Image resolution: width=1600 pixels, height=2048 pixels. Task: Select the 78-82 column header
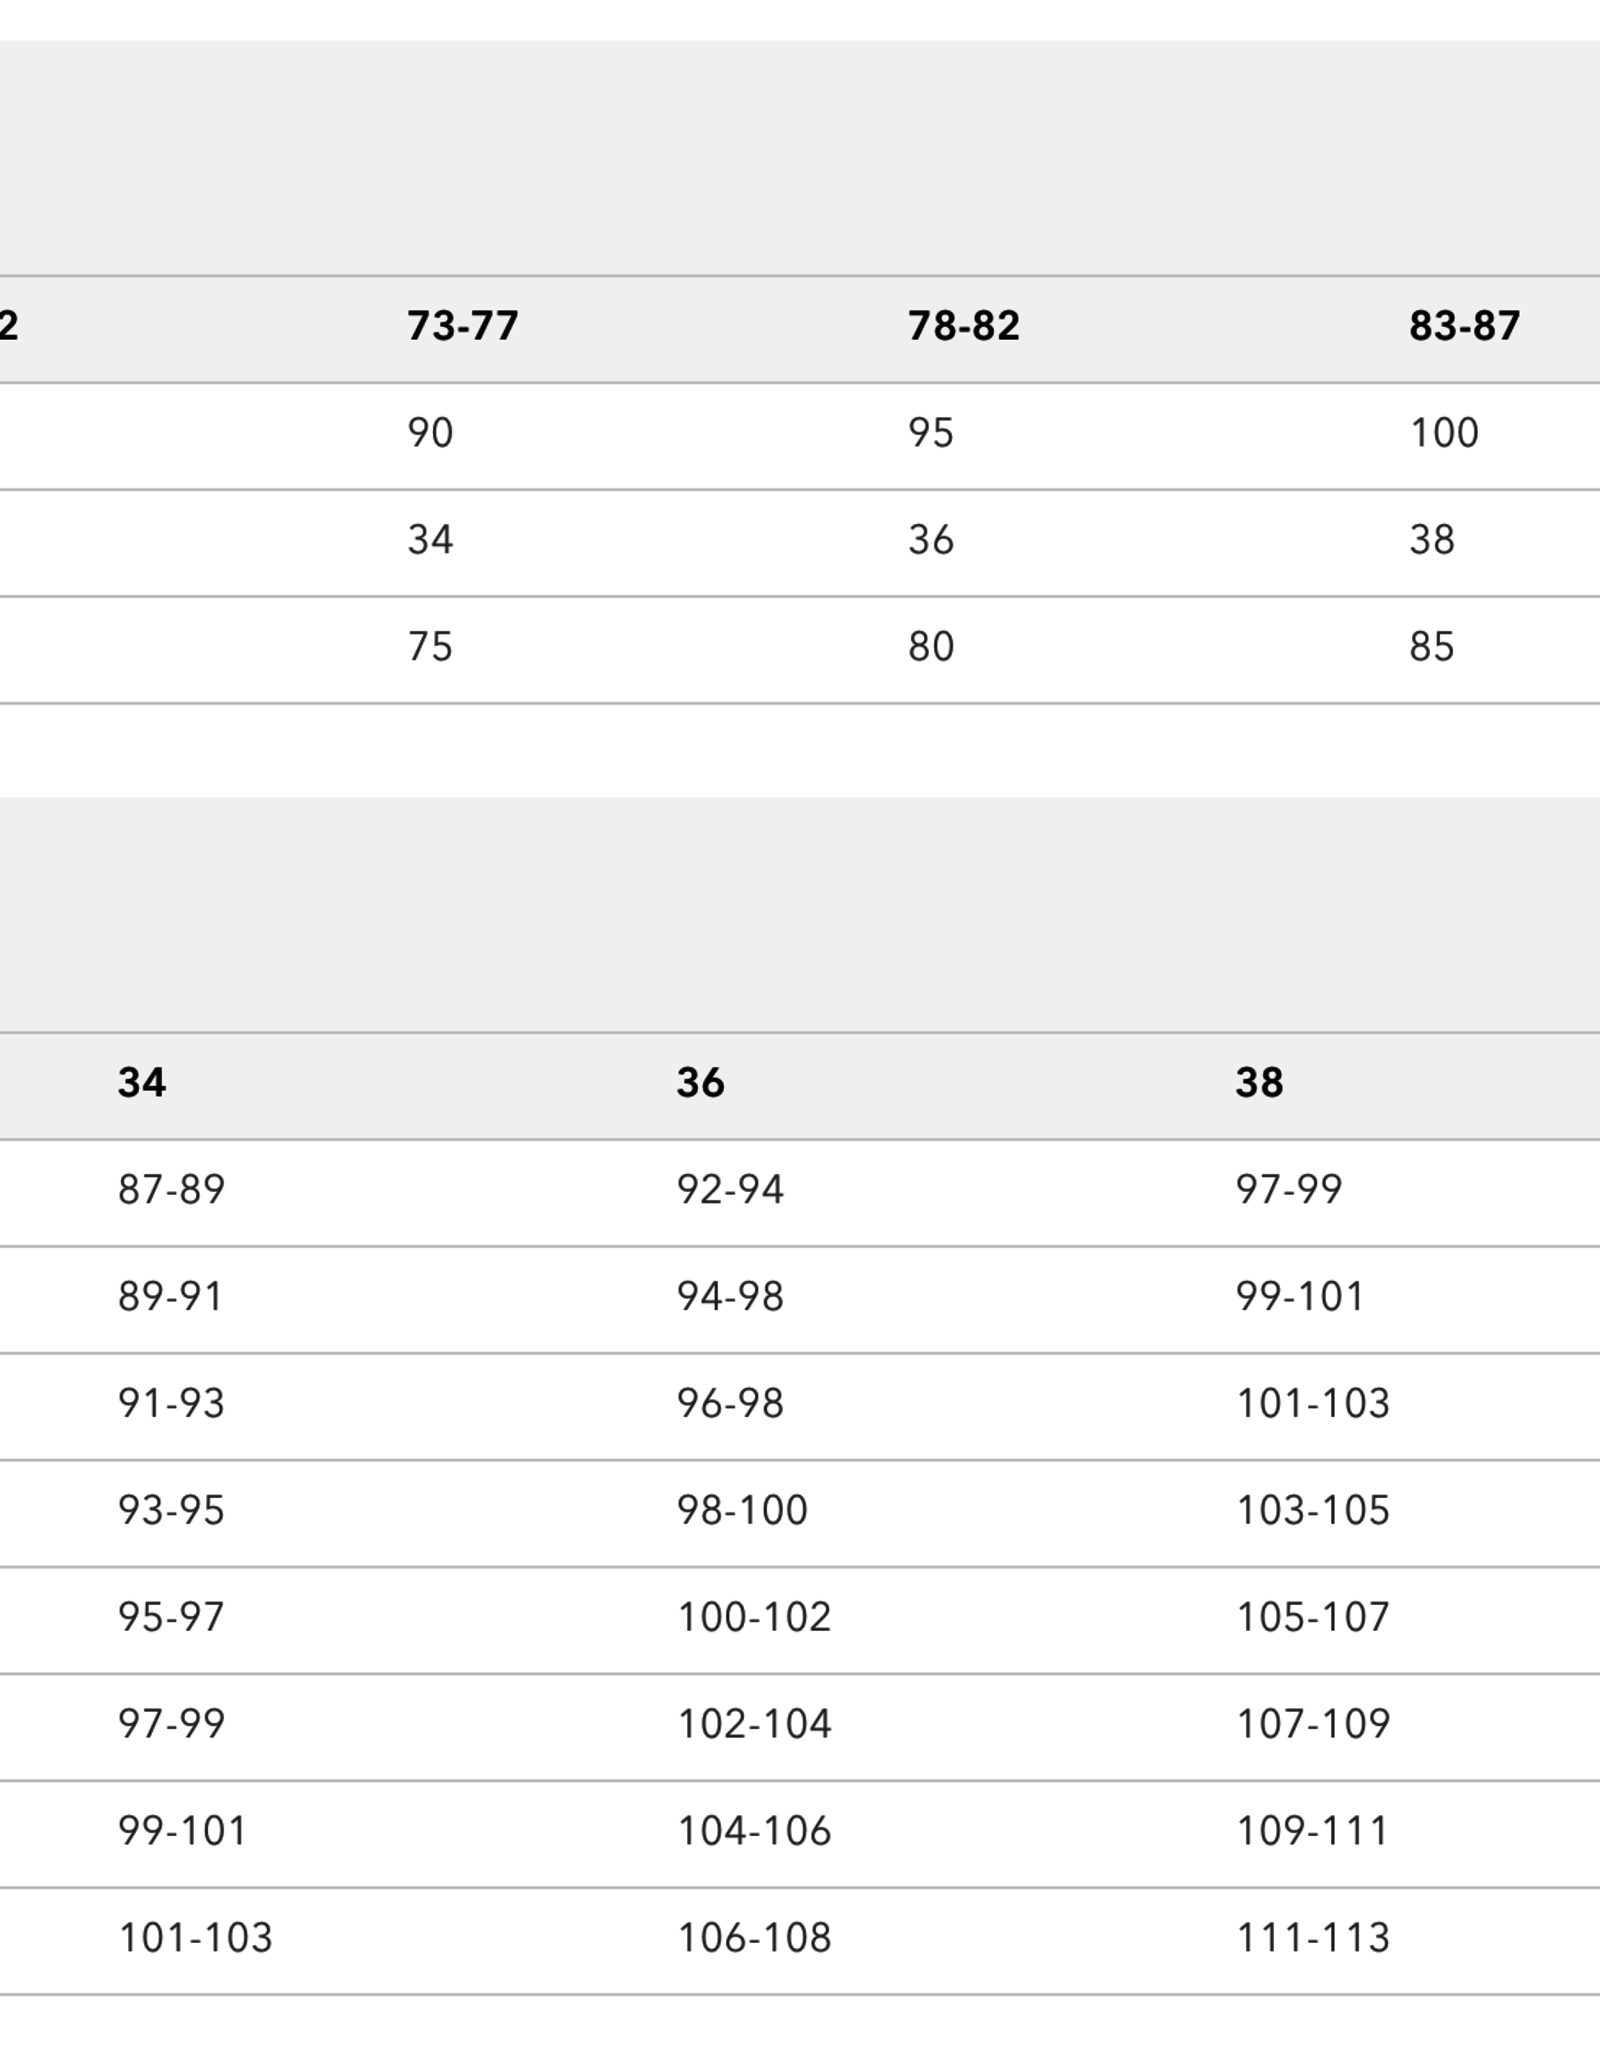click(x=963, y=326)
